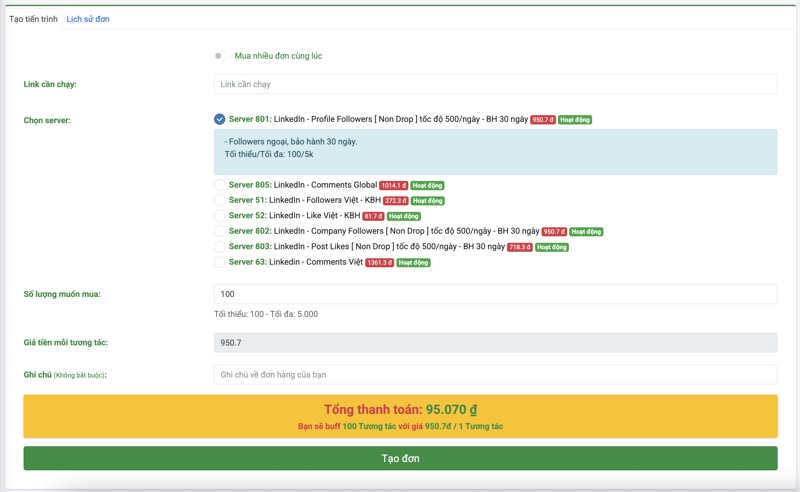Select Server 52 Like Việt radio
The width and height of the screenshot is (800, 492).
tap(220, 216)
